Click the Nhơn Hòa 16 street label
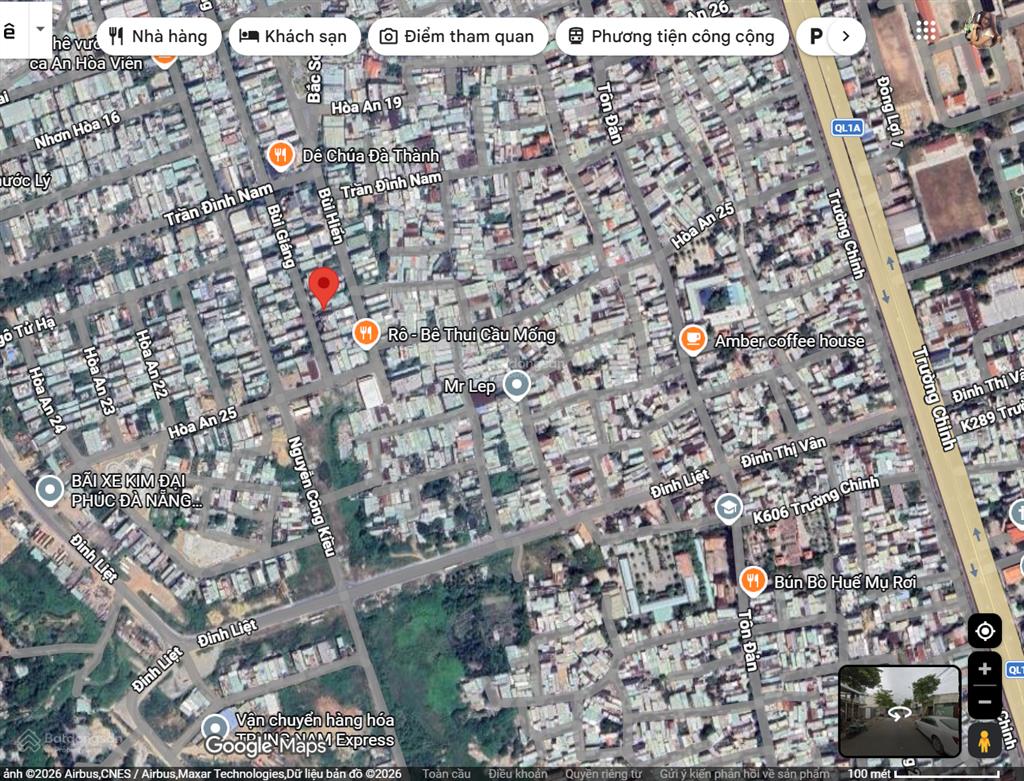Viewport: 1024px width, 781px height. (78, 129)
